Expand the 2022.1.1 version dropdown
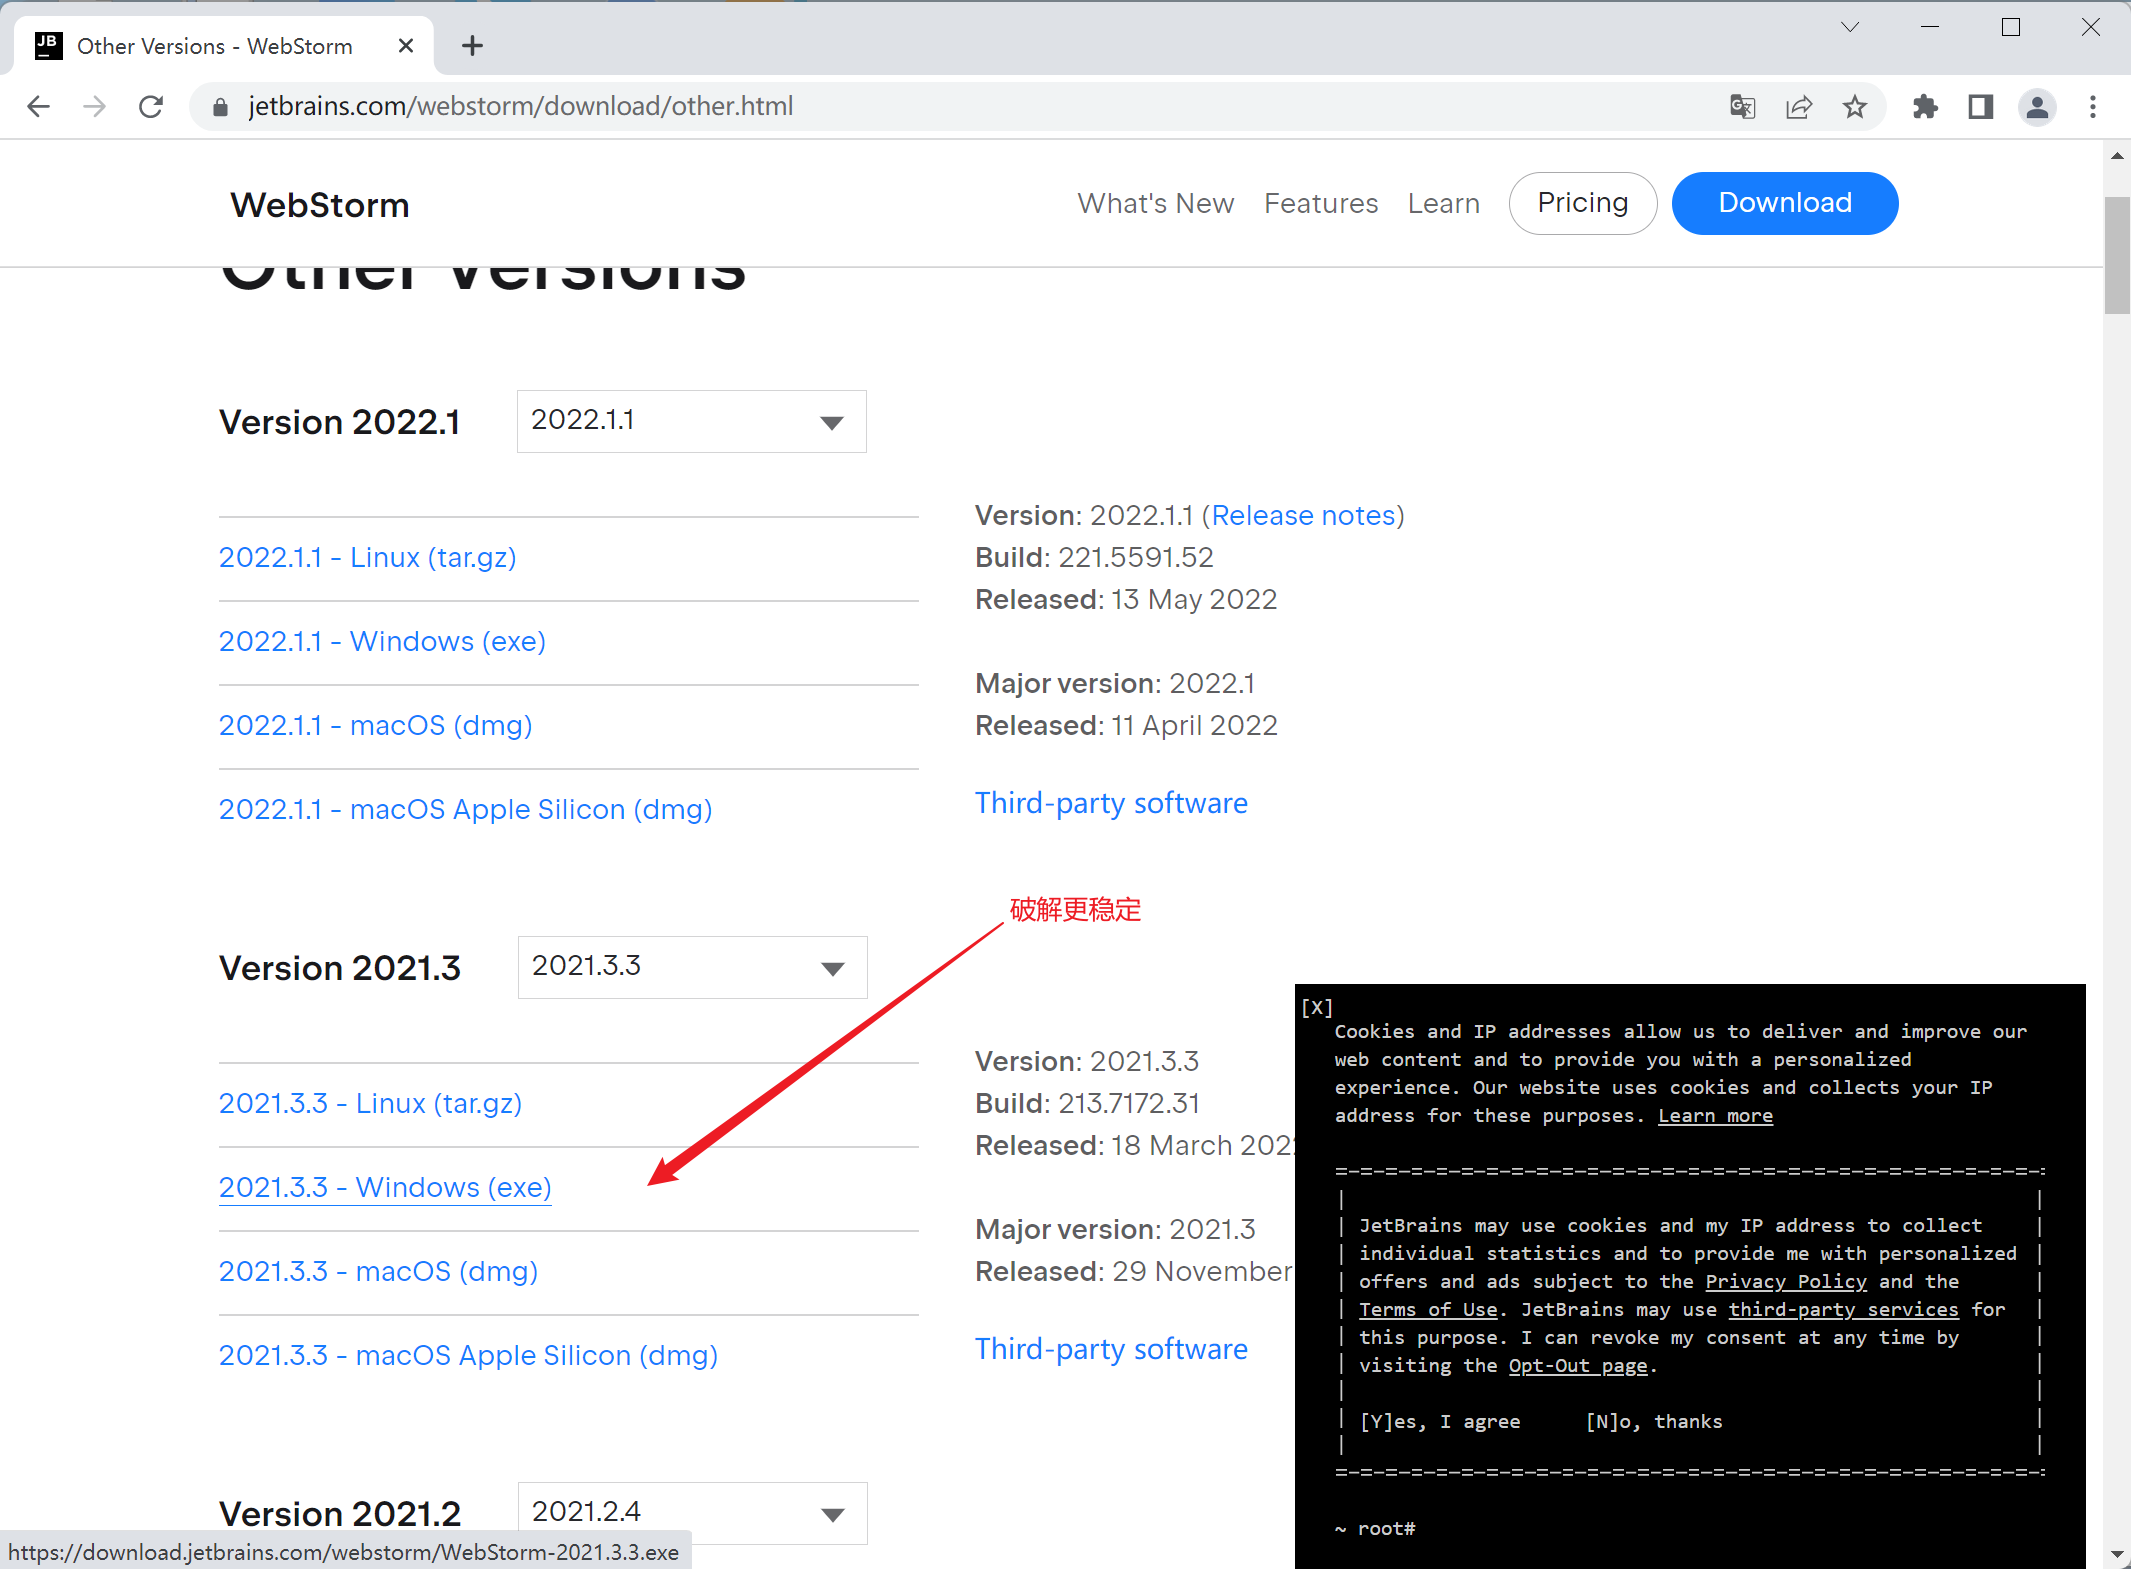The height and width of the screenshot is (1569, 2131). pos(691,421)
